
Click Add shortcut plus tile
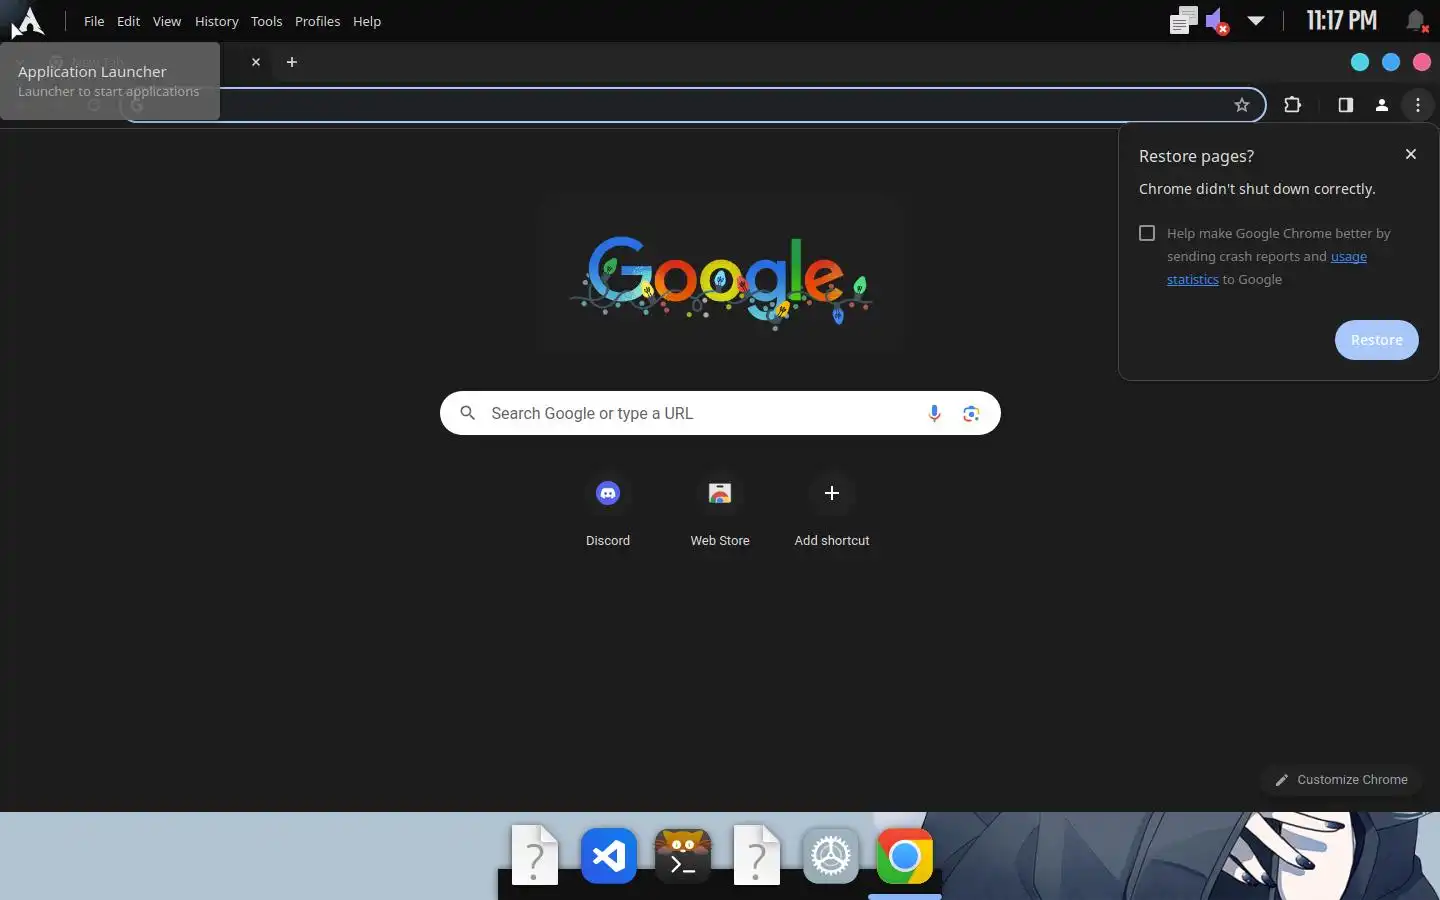832,512
